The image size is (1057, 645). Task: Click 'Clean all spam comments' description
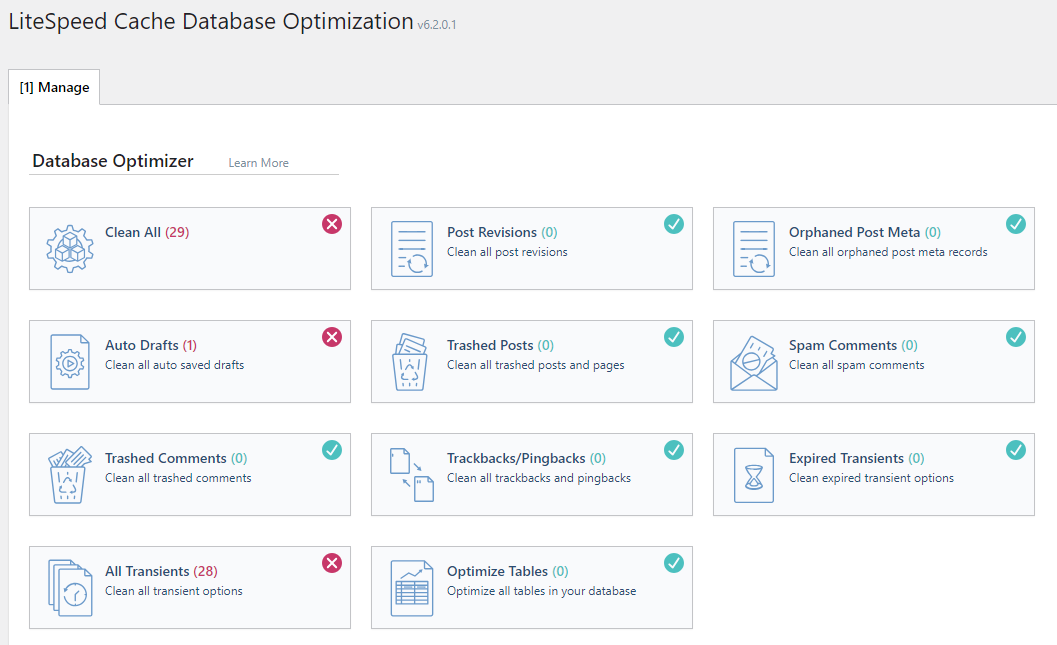(x=856, y=365)
